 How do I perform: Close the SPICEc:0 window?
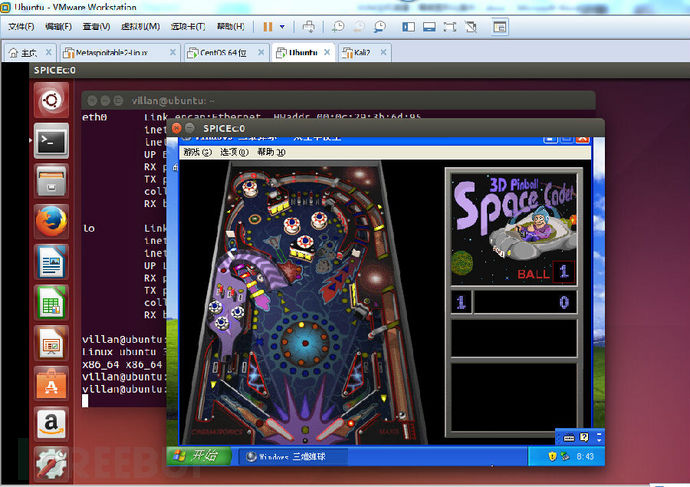tap(176, 128)
